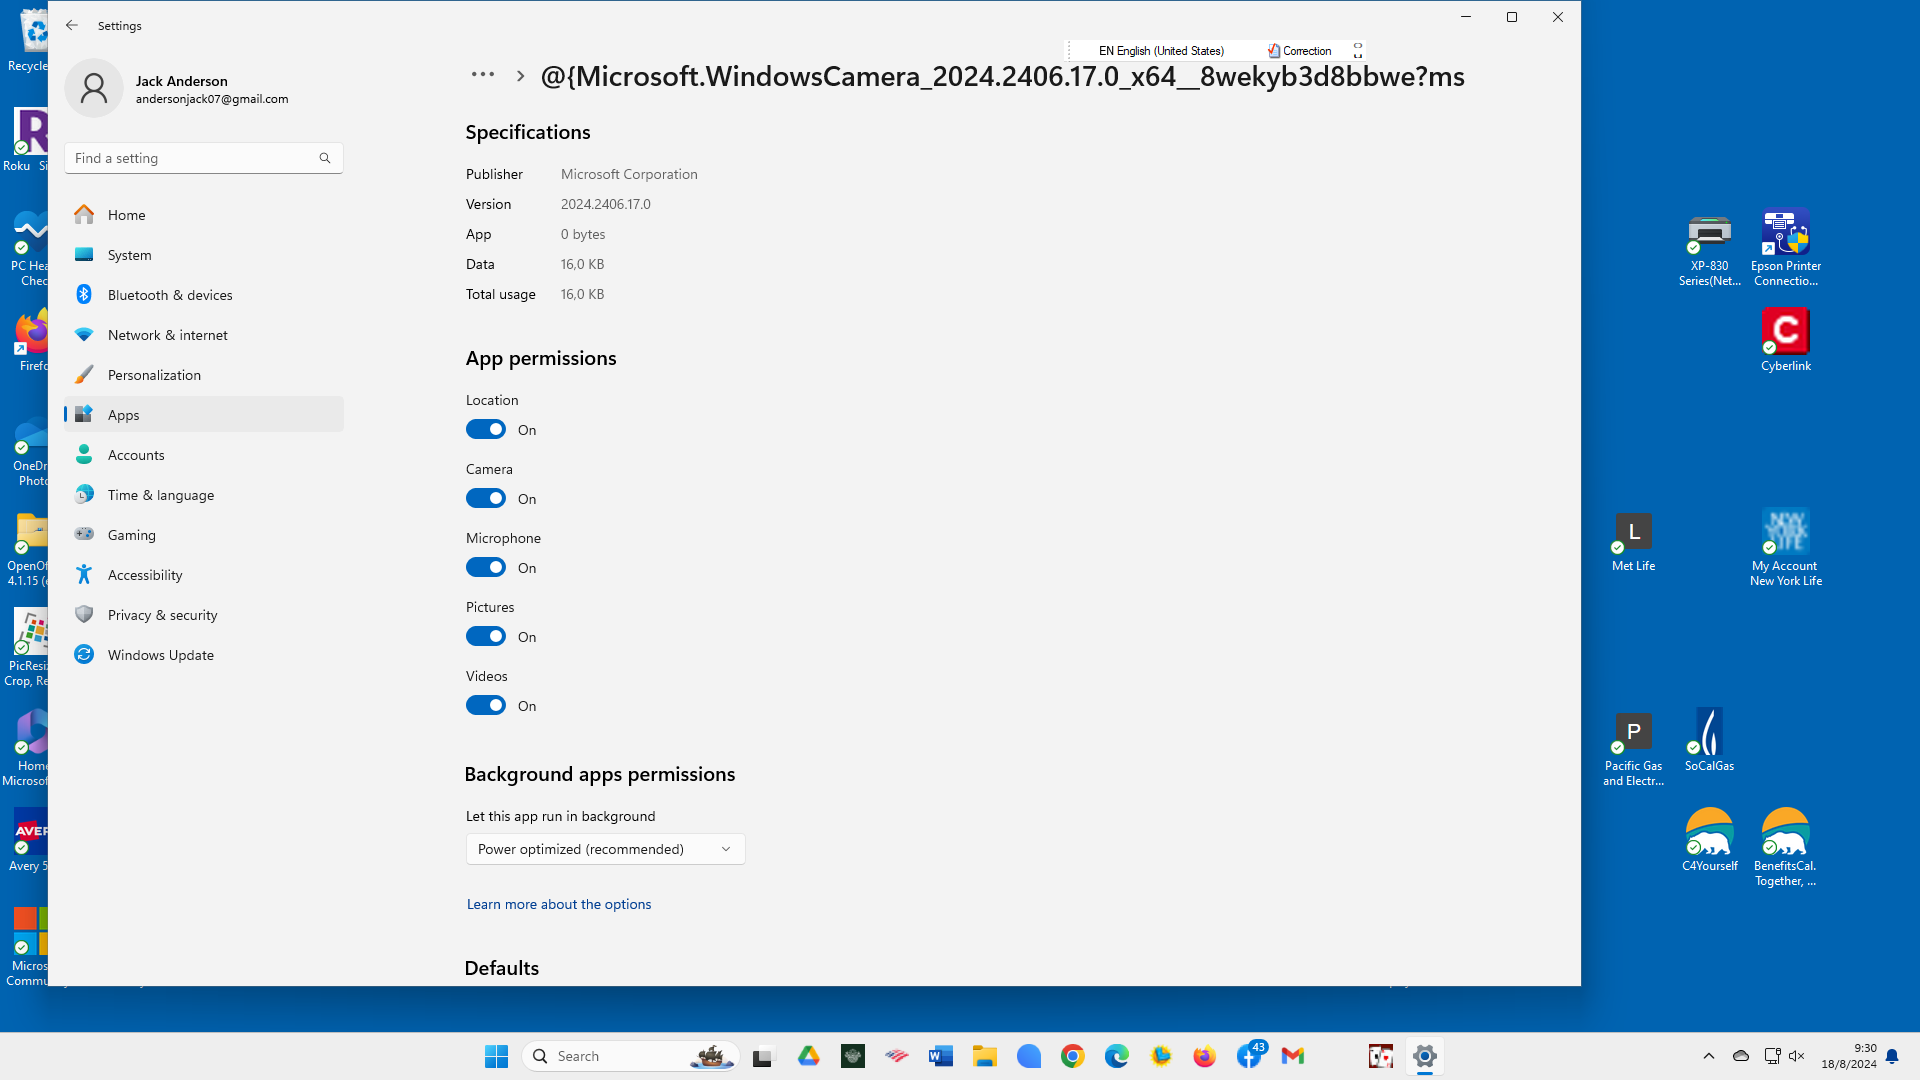Open the Accounts settings section

(204, 455)
